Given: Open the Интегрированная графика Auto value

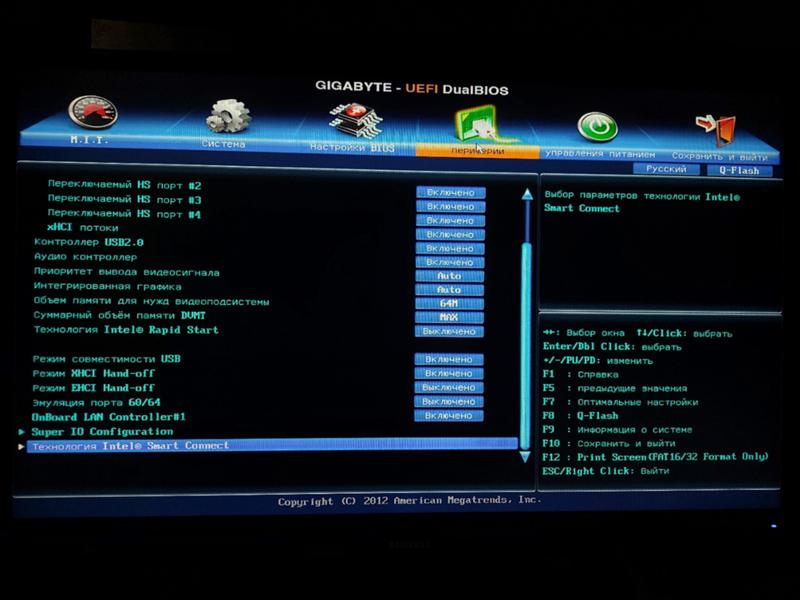Looking at the screenshot, I should coord(449,289).
